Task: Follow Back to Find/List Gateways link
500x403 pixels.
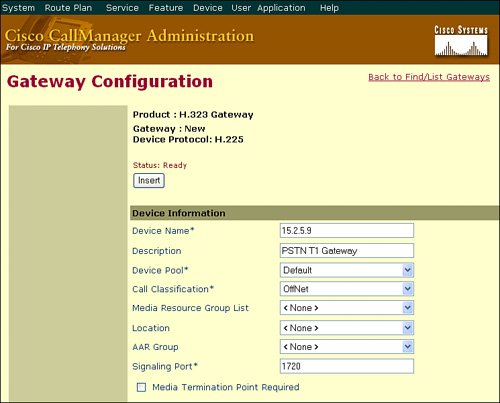Action: 429,77
